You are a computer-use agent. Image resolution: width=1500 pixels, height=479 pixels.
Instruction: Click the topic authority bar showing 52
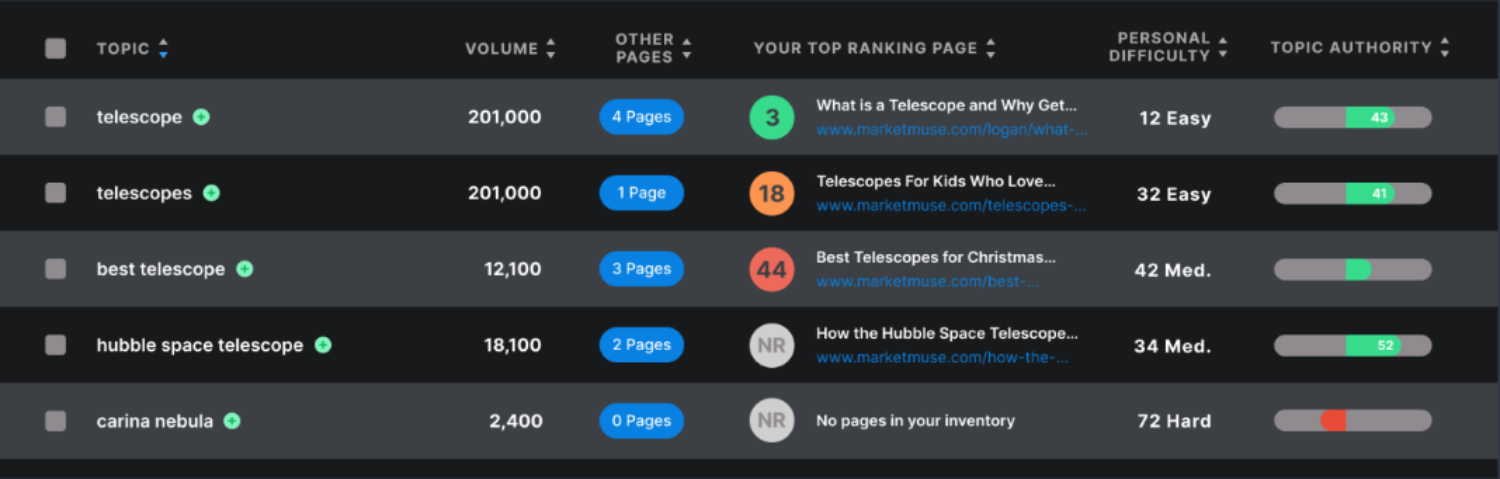tap(1353, 345)
